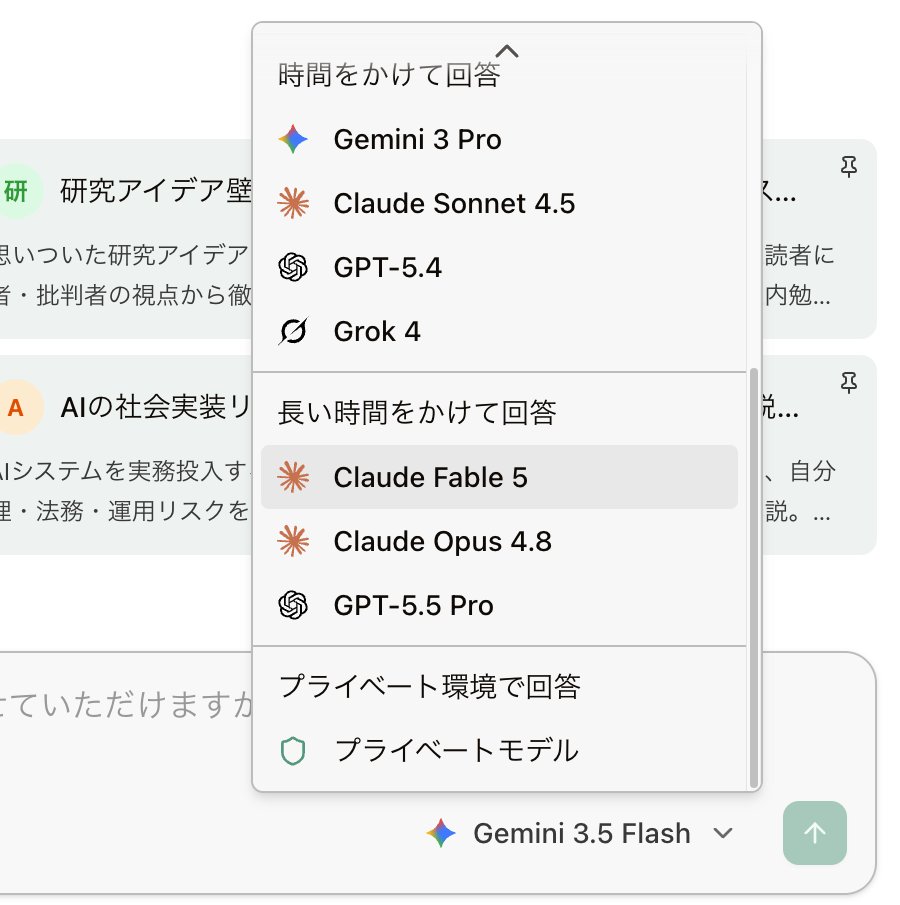Click the model list vertical scrollbar
This screenshot has height=905, width=900.
[x=753, y=578]
